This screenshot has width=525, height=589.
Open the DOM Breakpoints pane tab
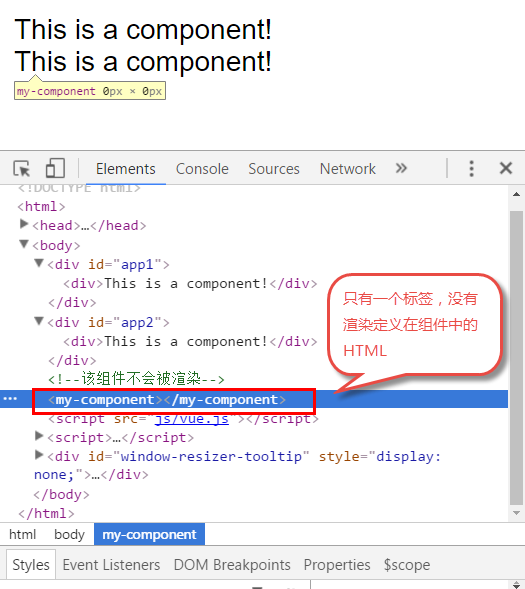pos(232,565)
